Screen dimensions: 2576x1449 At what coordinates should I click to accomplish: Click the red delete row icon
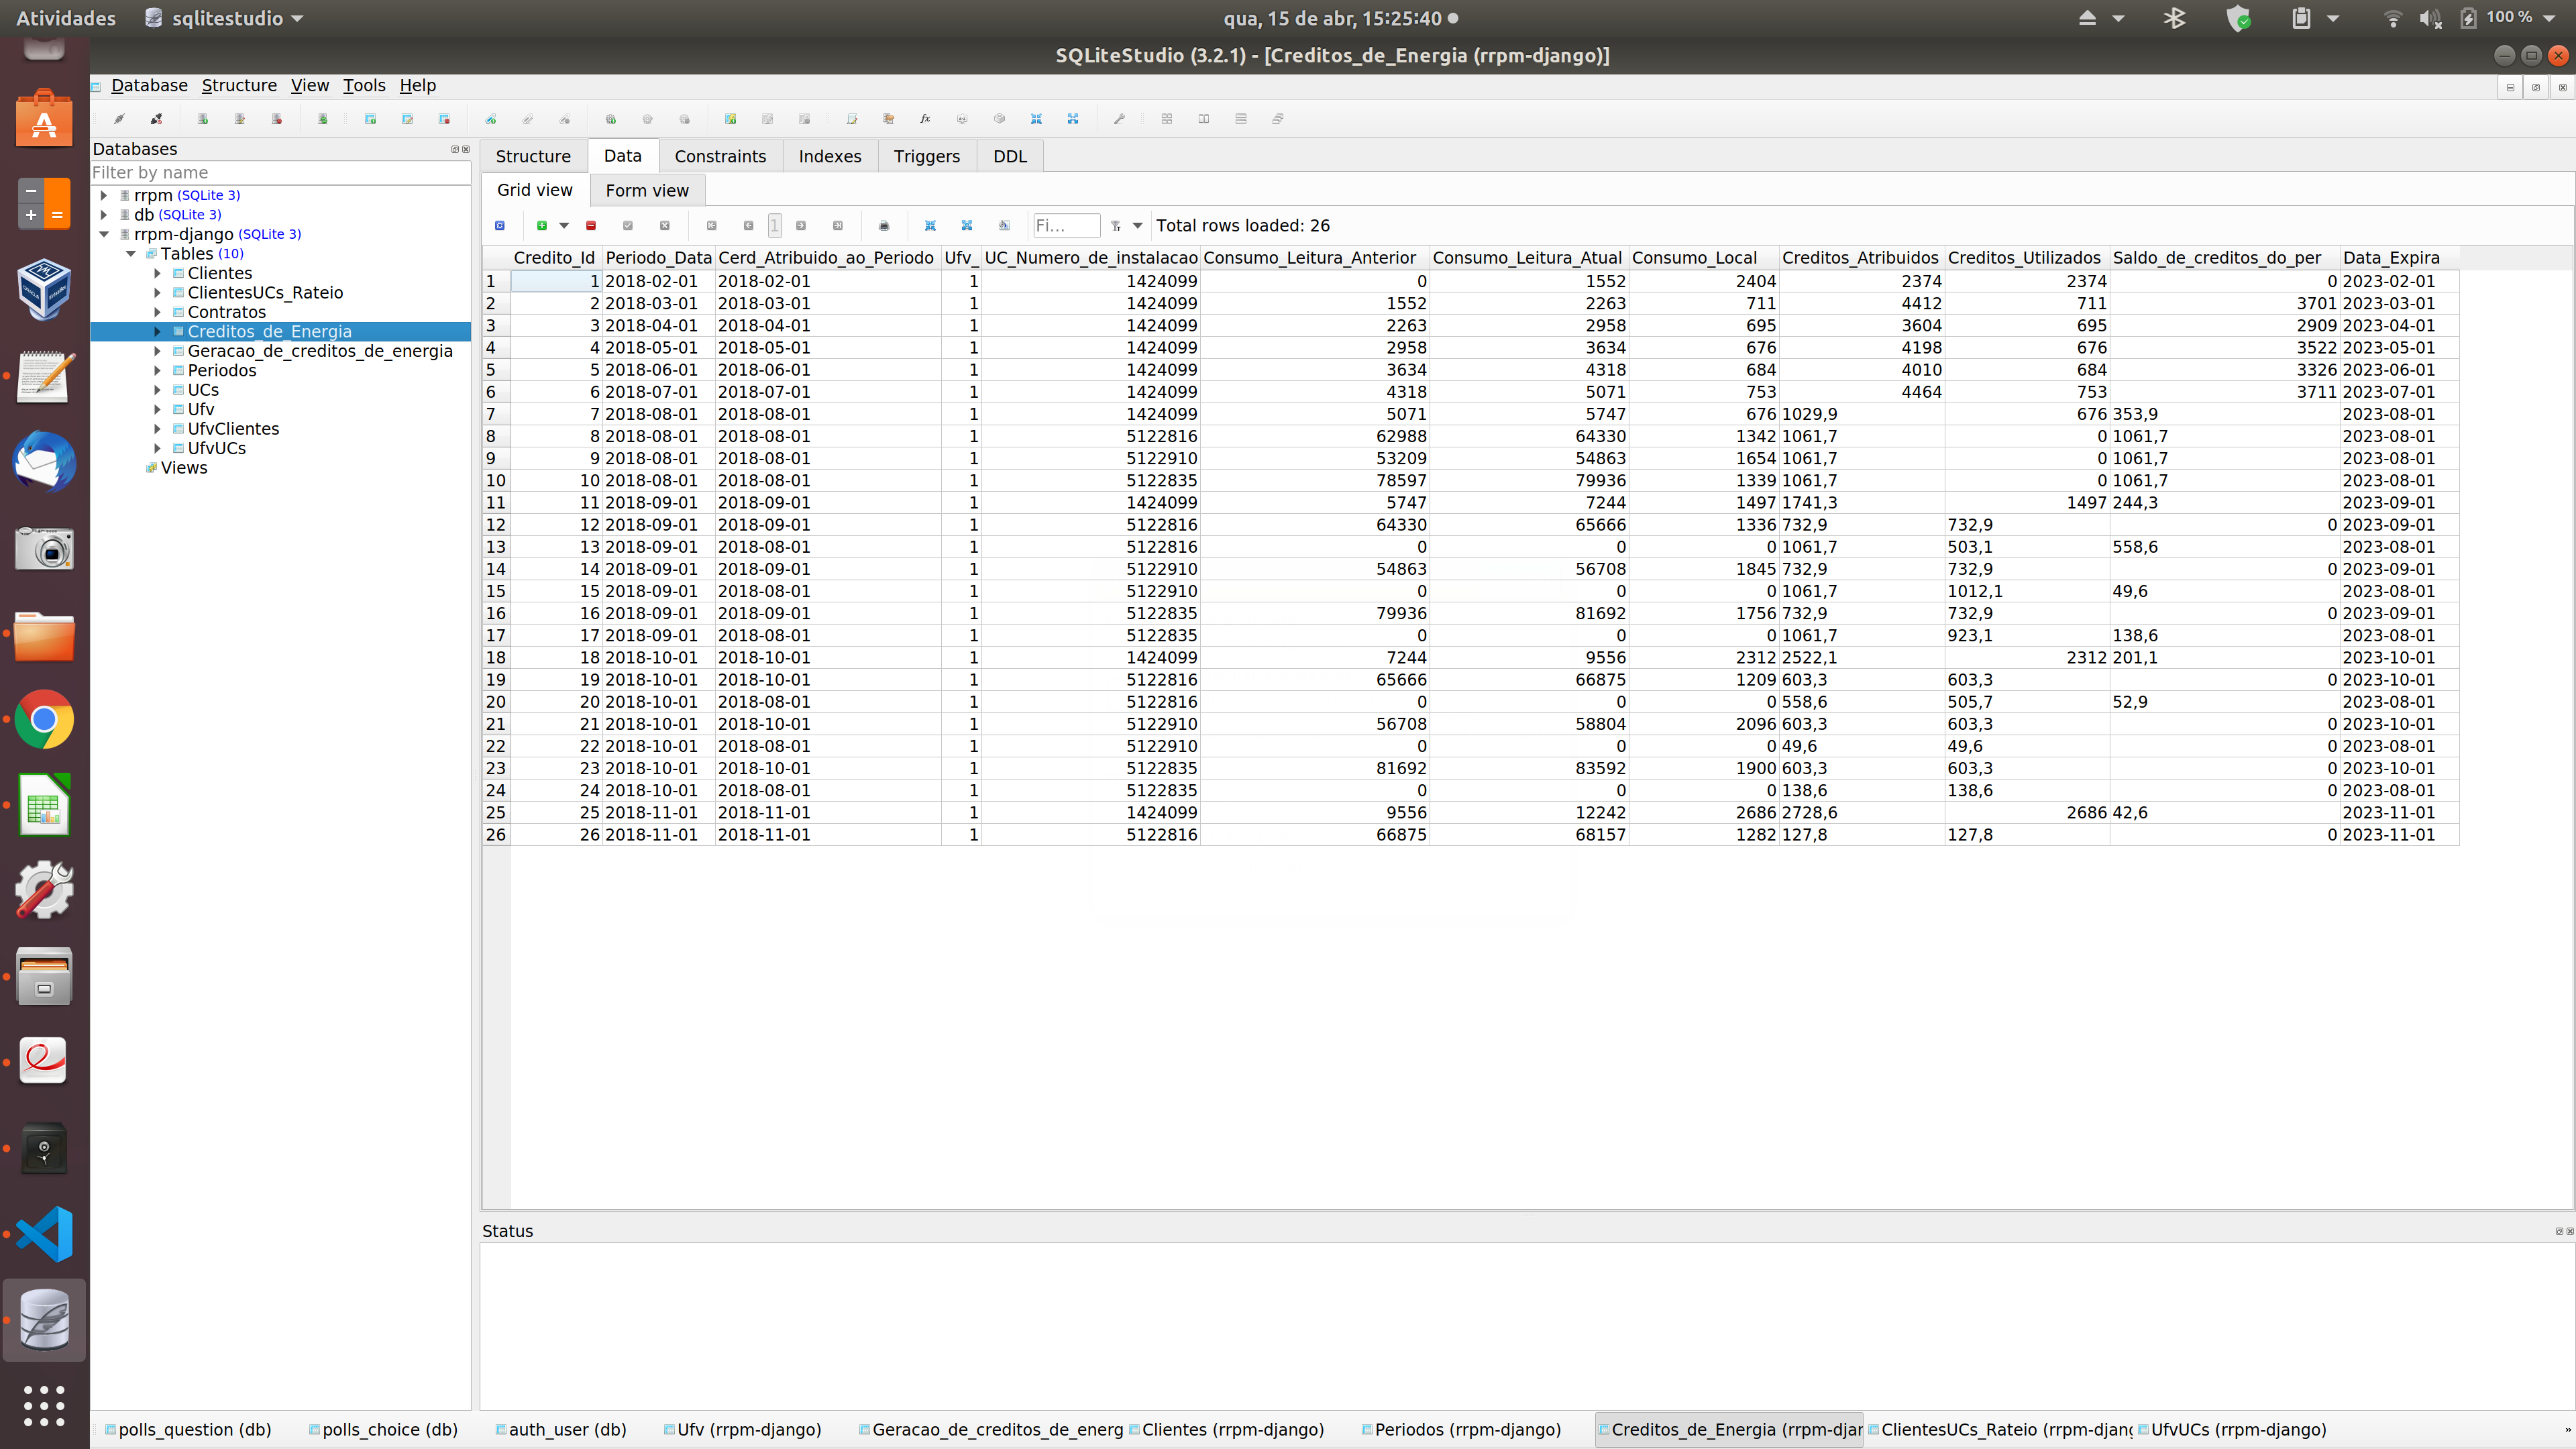[591, 226]
